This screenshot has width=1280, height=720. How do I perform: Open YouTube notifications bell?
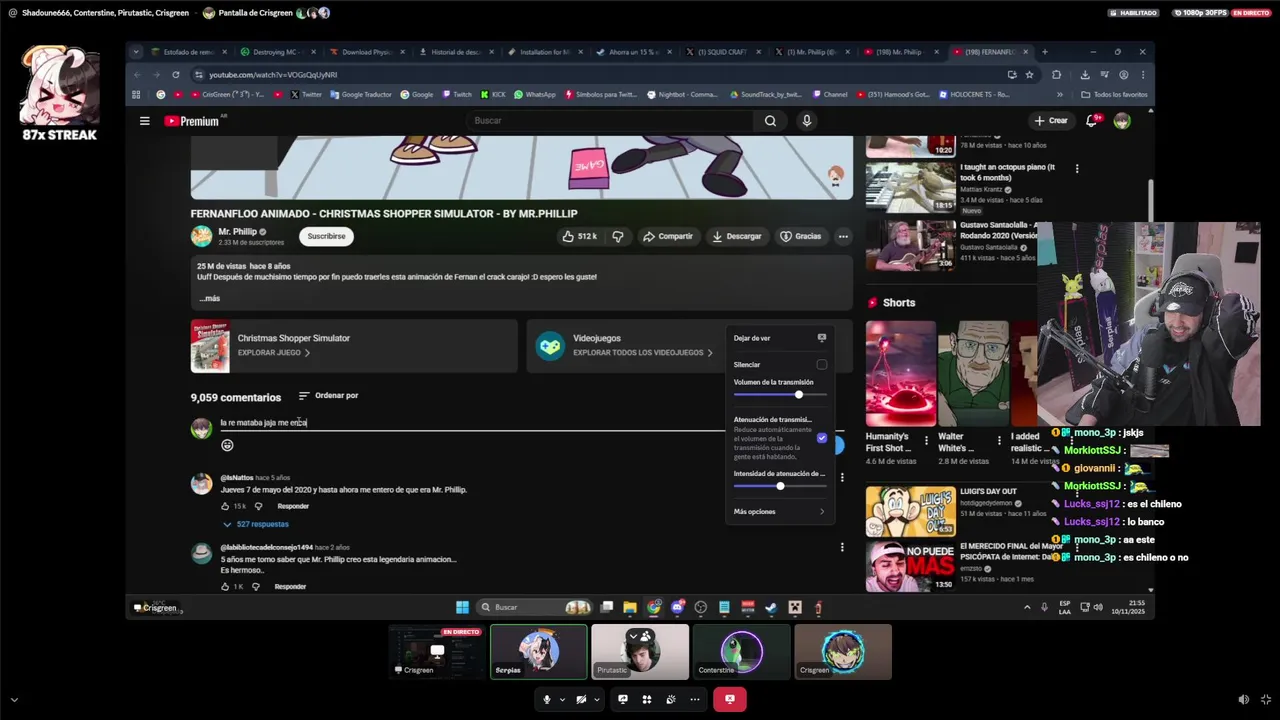tap(1092, 121)
